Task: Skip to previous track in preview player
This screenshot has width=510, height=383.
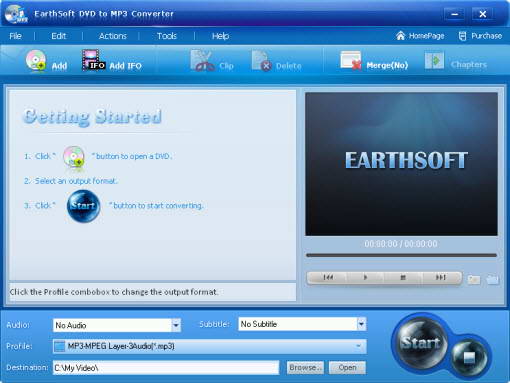Action: 328,277
